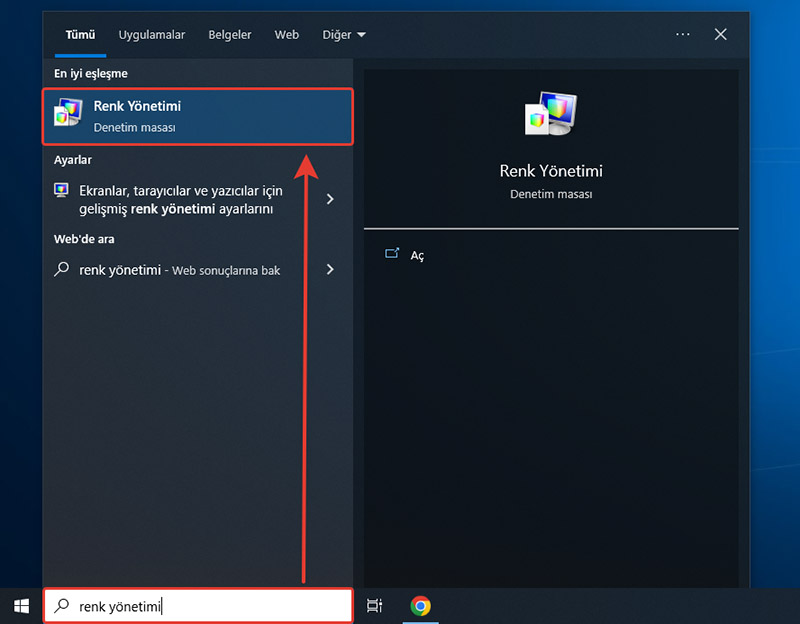Expand the chevron next to the Ayarlar result
800x624 pixels.
click(x=330, y=199)
